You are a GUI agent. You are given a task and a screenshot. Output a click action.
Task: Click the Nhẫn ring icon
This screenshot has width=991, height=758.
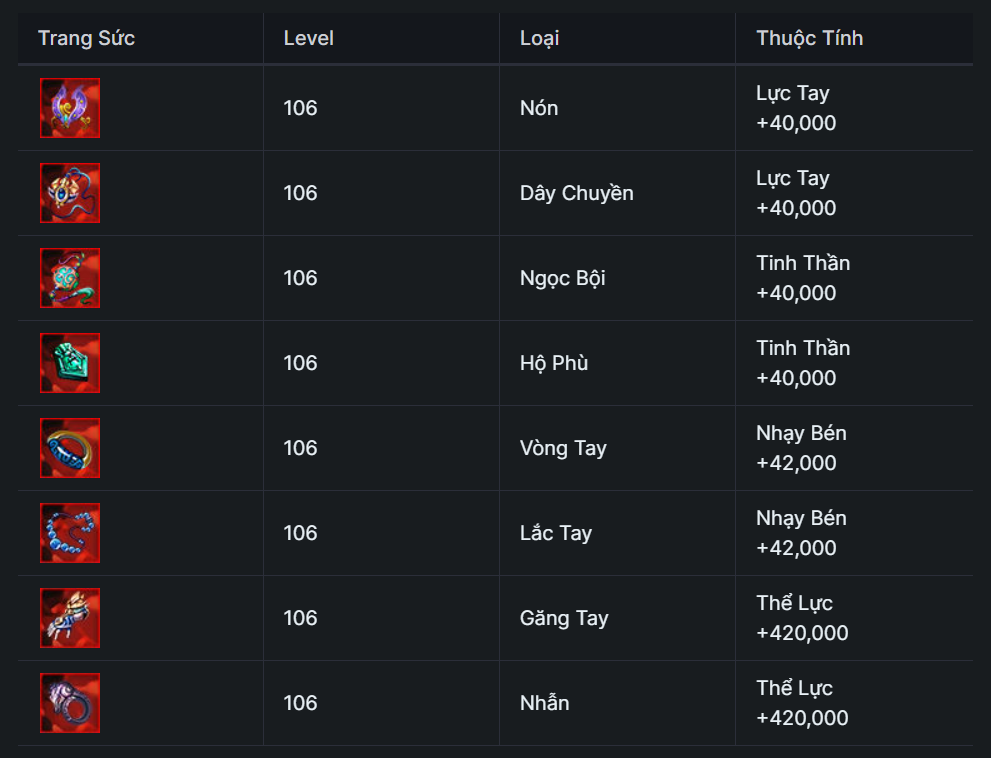click(70, 703)
